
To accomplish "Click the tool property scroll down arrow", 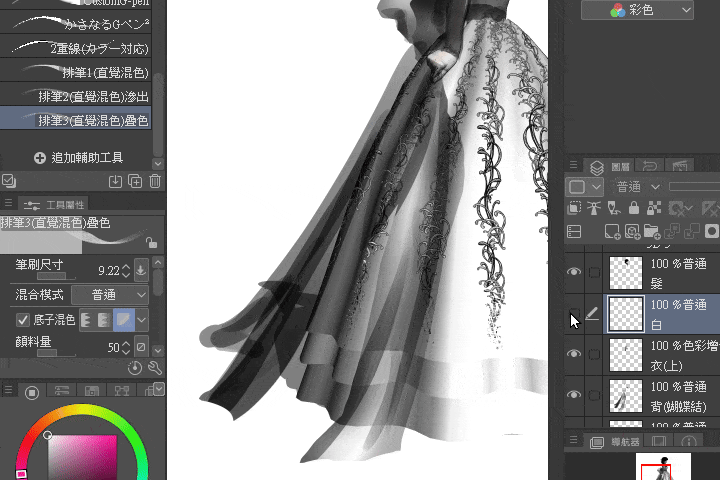I will tap(158, 351).
